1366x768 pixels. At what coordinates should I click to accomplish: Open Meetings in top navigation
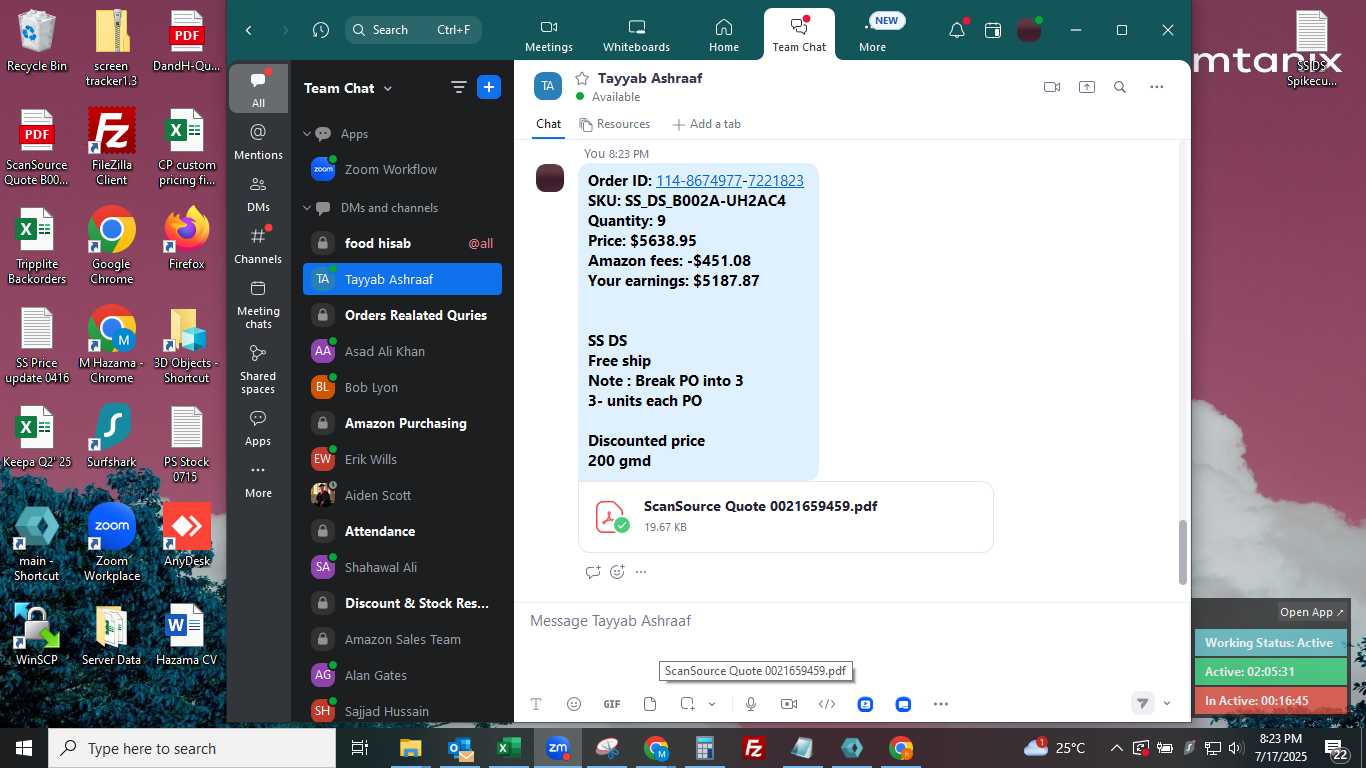549,35
